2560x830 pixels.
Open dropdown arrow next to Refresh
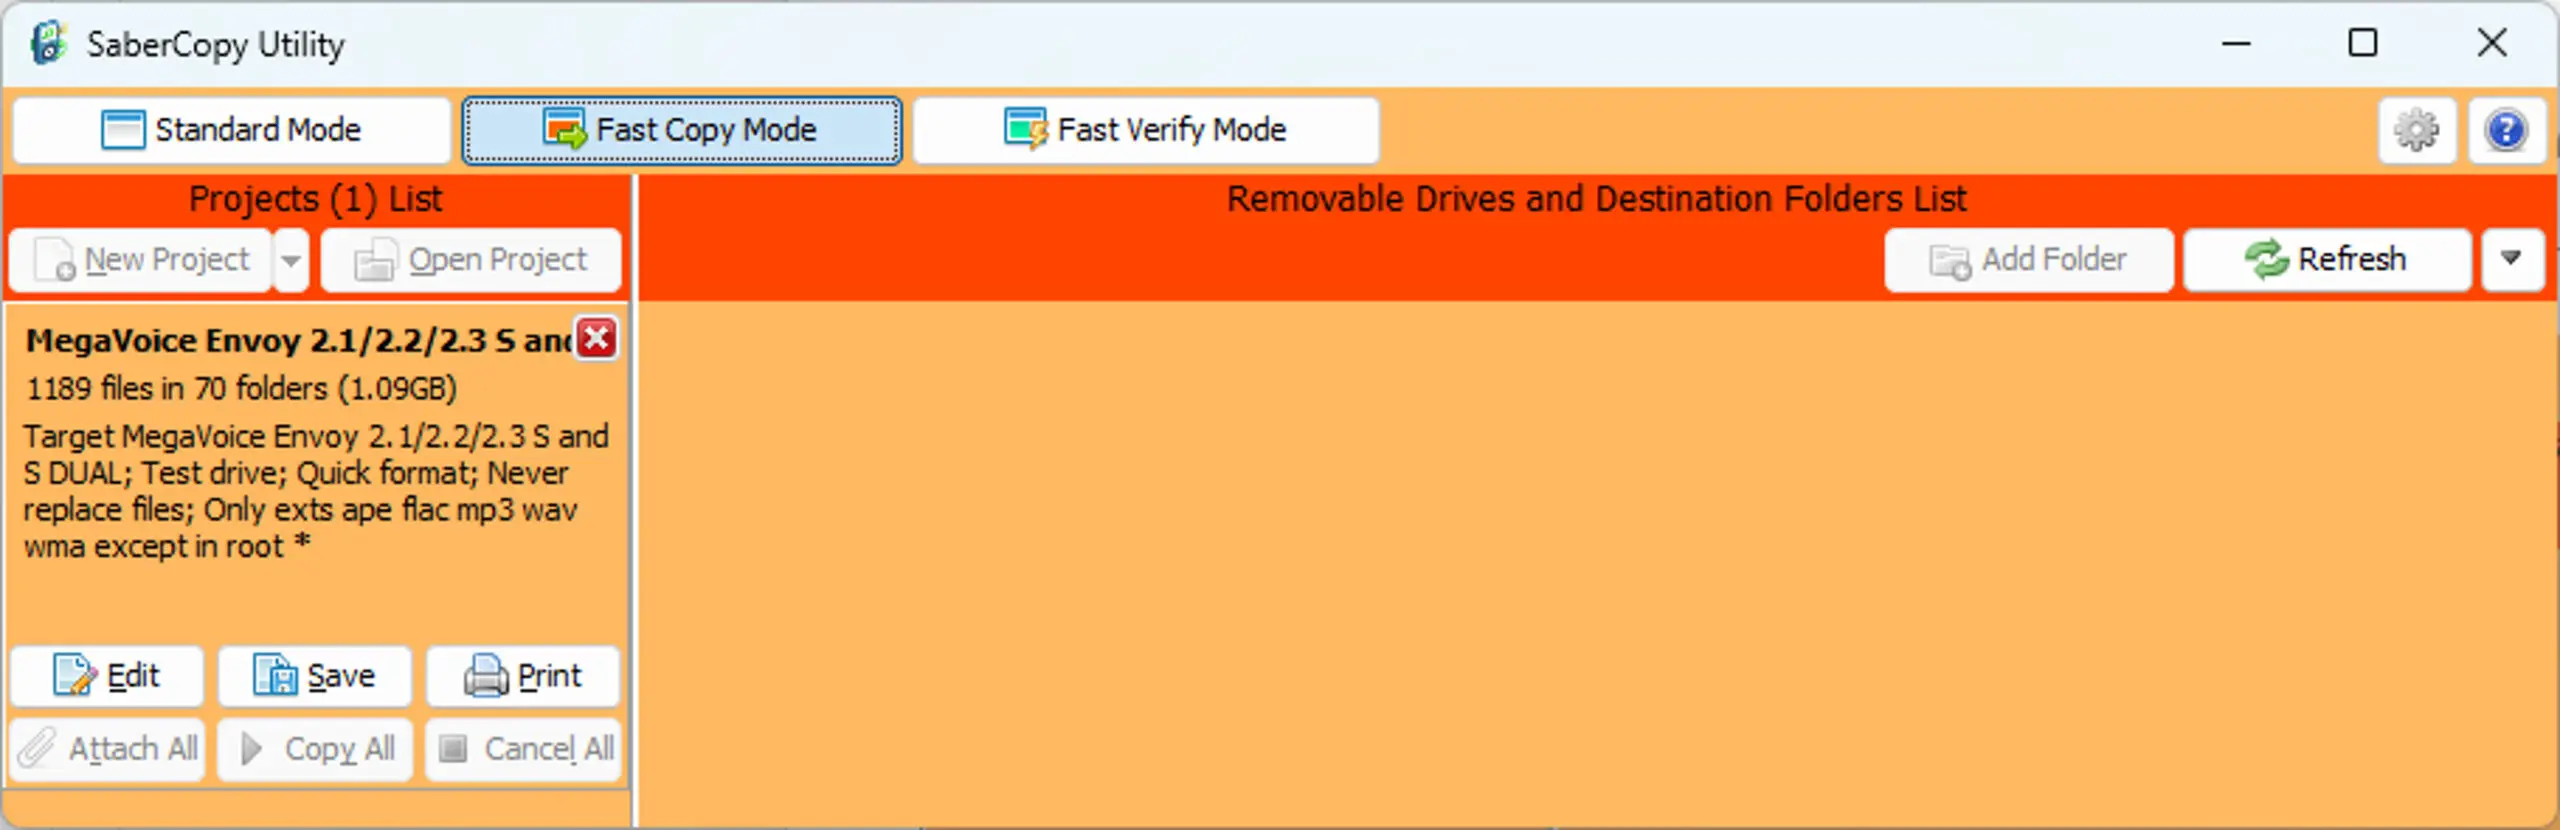tap(2512, 260)
